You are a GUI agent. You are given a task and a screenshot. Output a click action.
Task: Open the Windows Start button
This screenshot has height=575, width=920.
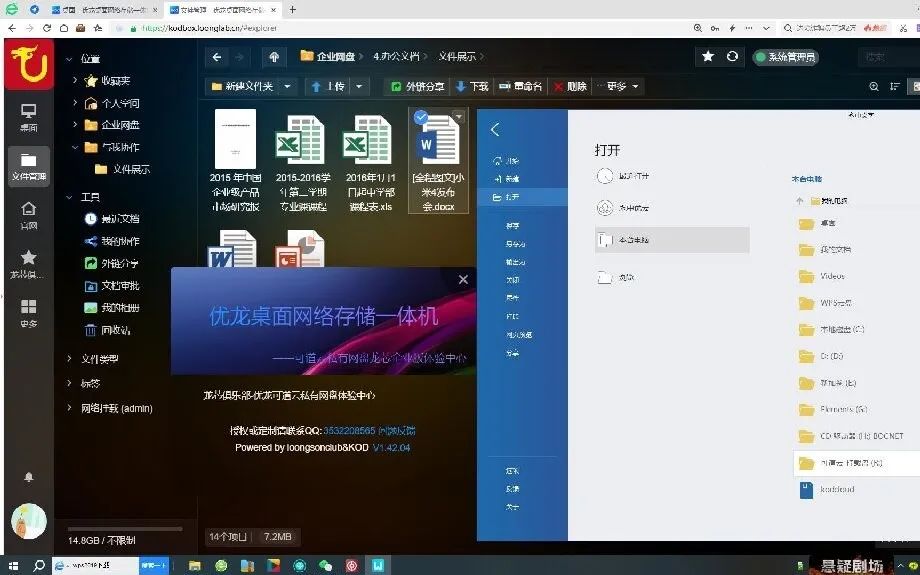point(13,566)
